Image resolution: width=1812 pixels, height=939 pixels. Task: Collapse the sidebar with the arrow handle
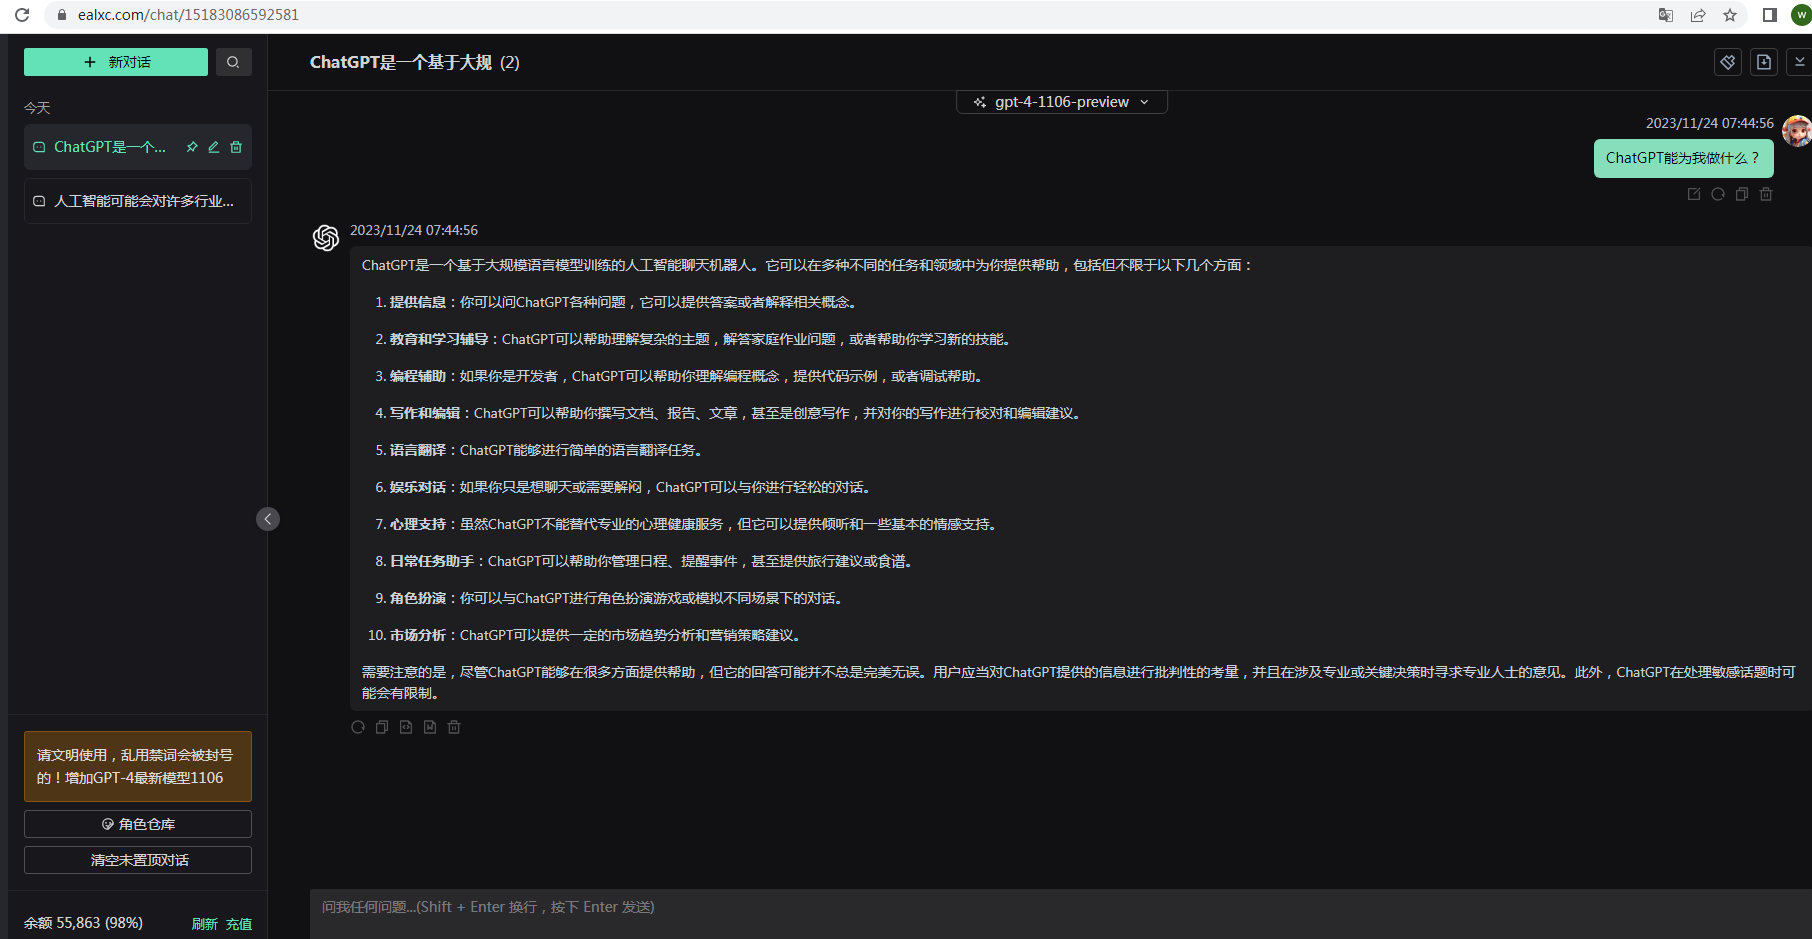click(268, 519)
